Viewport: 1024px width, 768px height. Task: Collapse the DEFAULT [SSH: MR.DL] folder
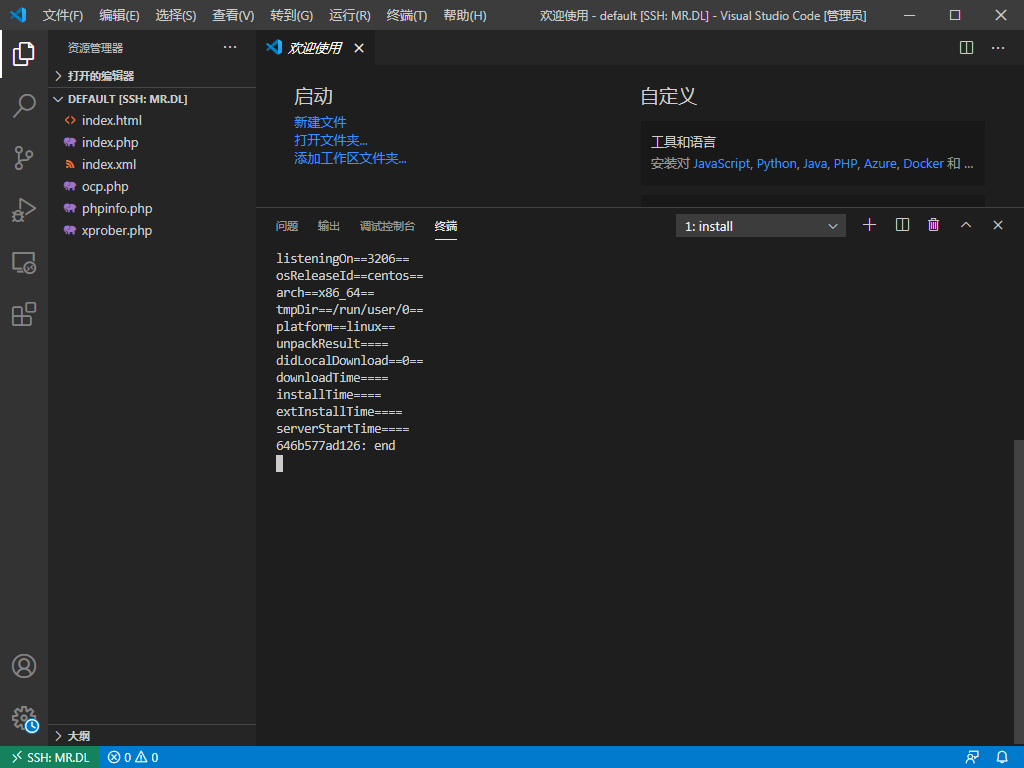pos(152,99)
